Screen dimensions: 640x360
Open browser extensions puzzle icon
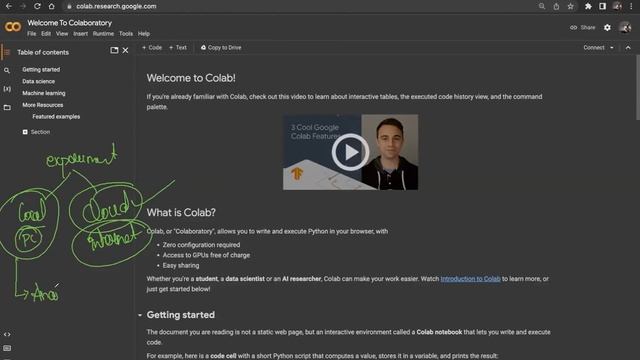[588, 6]
